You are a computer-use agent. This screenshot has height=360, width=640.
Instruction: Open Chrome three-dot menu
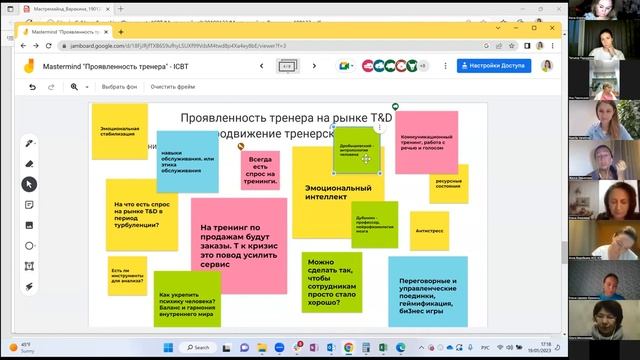point(553,46)
